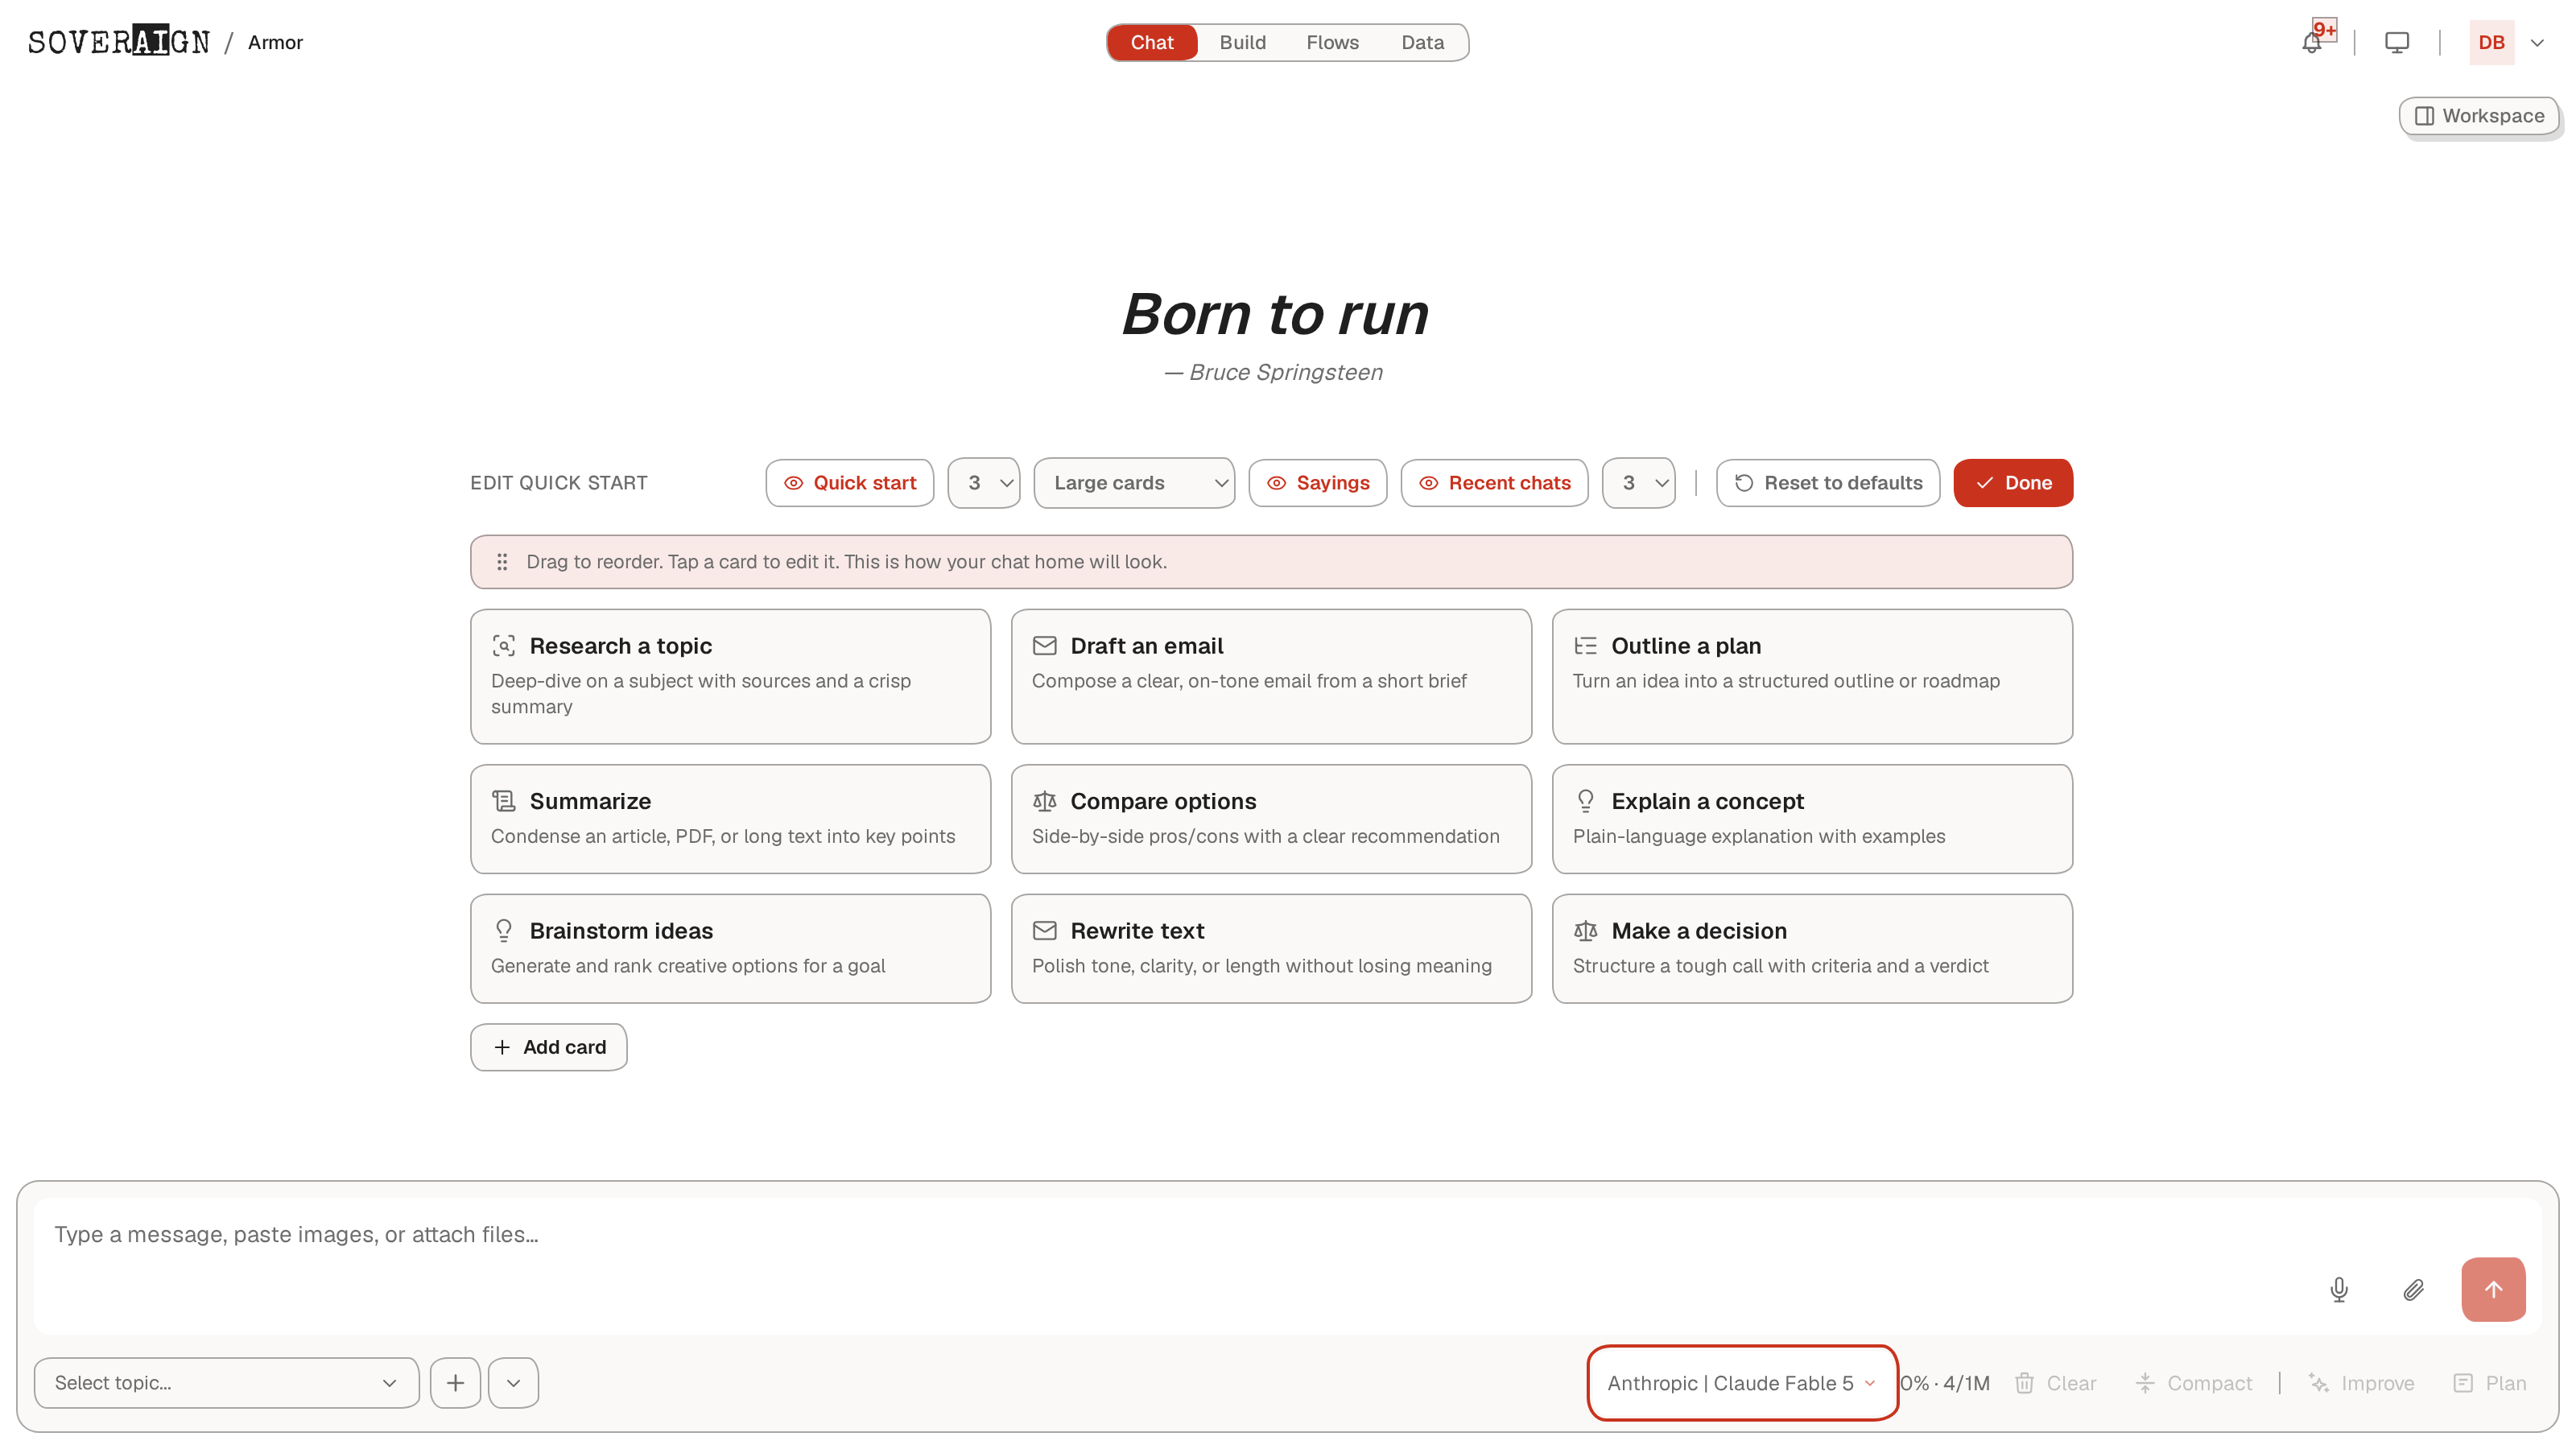Edit the Rewrite text card title

tap(1137, 931)
